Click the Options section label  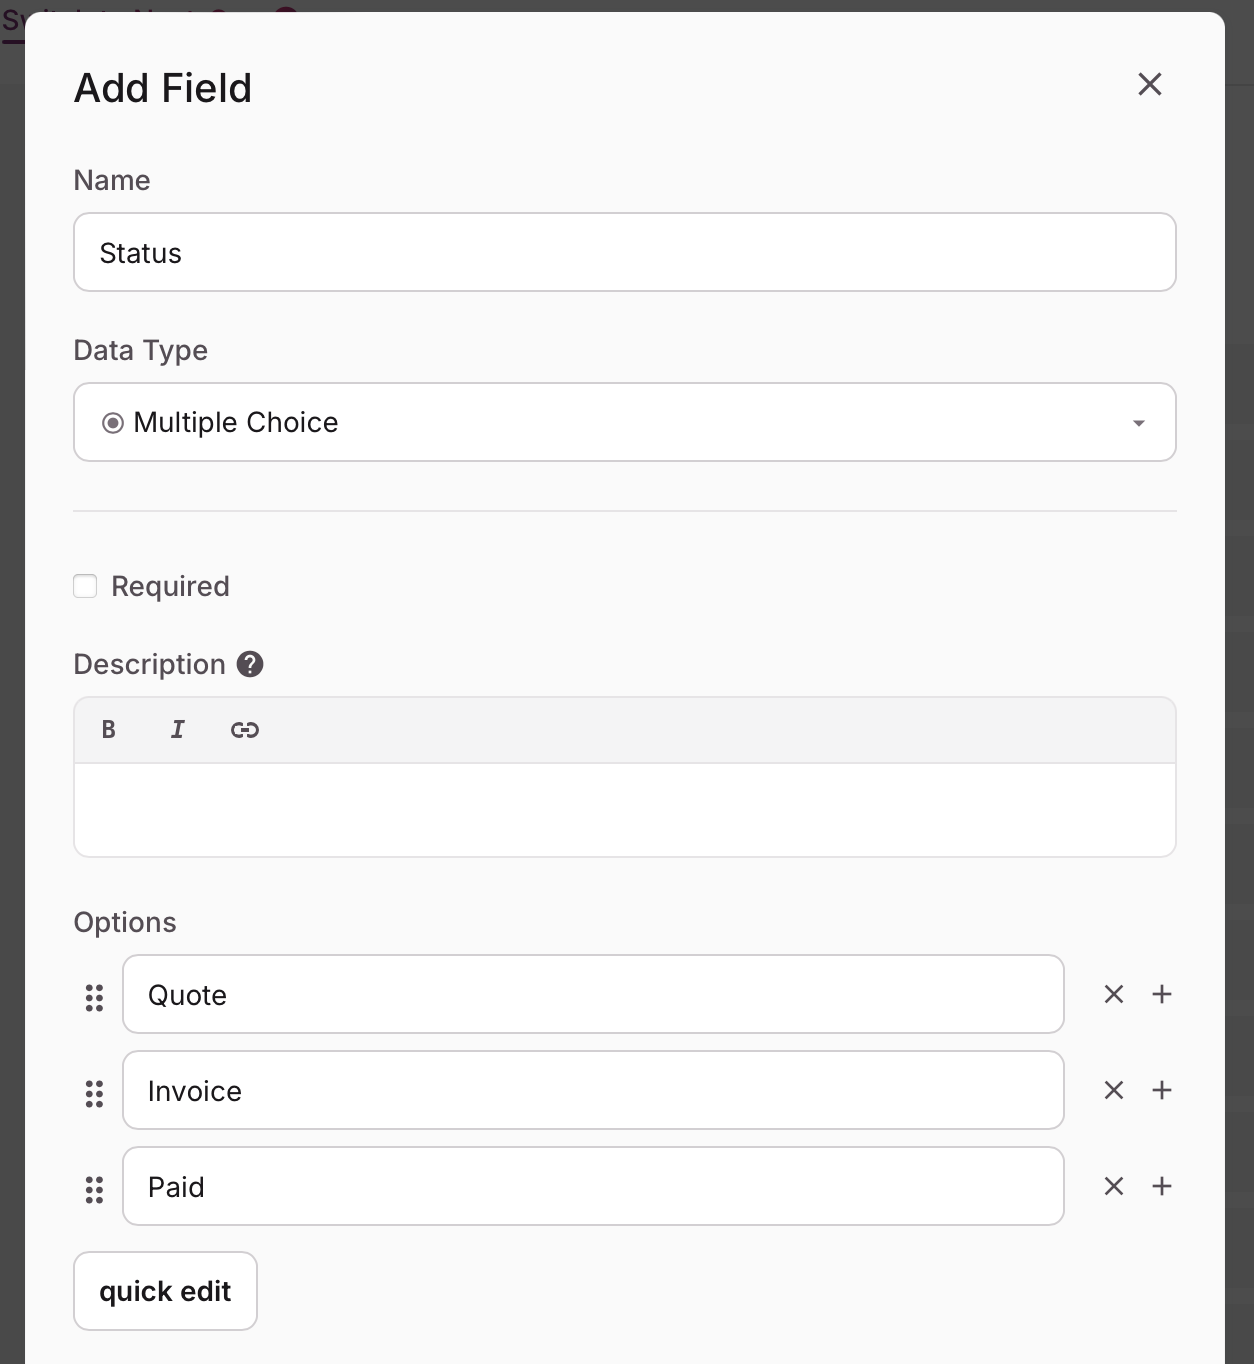pos(124,922)
